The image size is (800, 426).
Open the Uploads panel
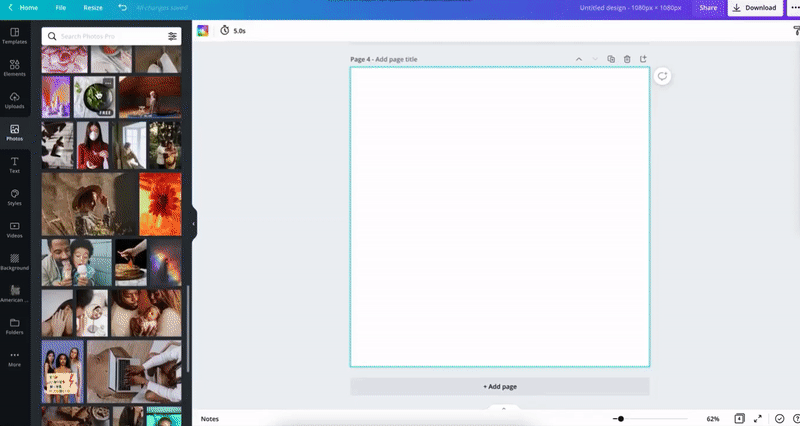14,100
